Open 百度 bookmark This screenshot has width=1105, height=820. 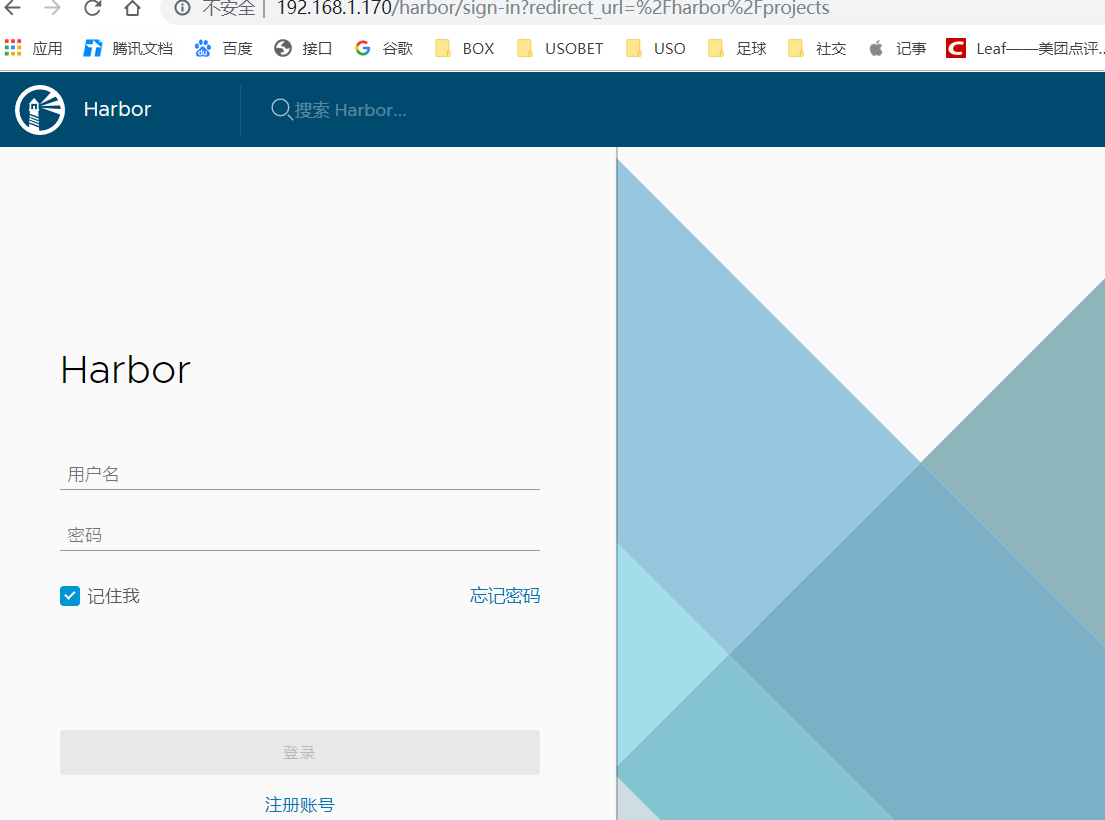223,48
